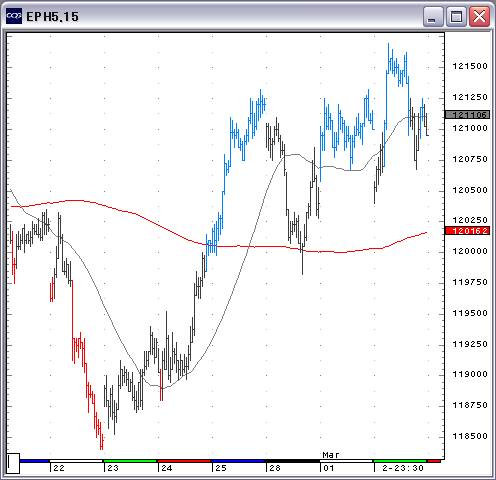
Task: Click the green session bar above date 23
Action: coord(130,461)
